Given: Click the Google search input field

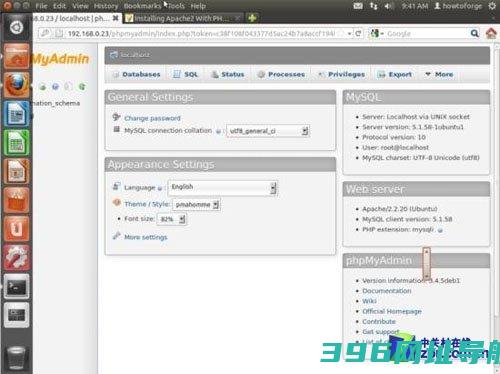Looking at the screenshot, I should pyautogui.click(x=427, y=33).
